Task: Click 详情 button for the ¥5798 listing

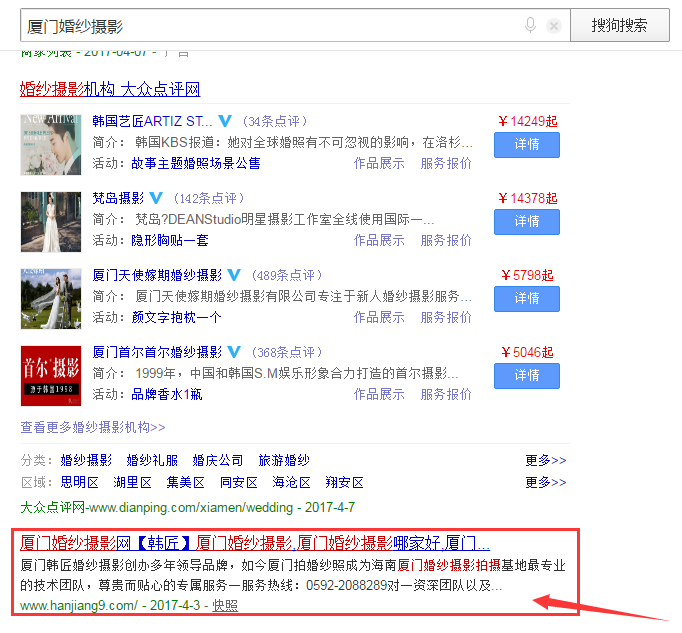Action: (x=527, y=298)
